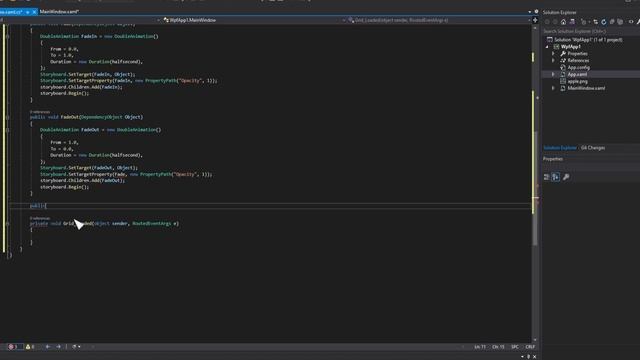Navigate backward arrow in editor bottom bar

(x=48, y=347)
